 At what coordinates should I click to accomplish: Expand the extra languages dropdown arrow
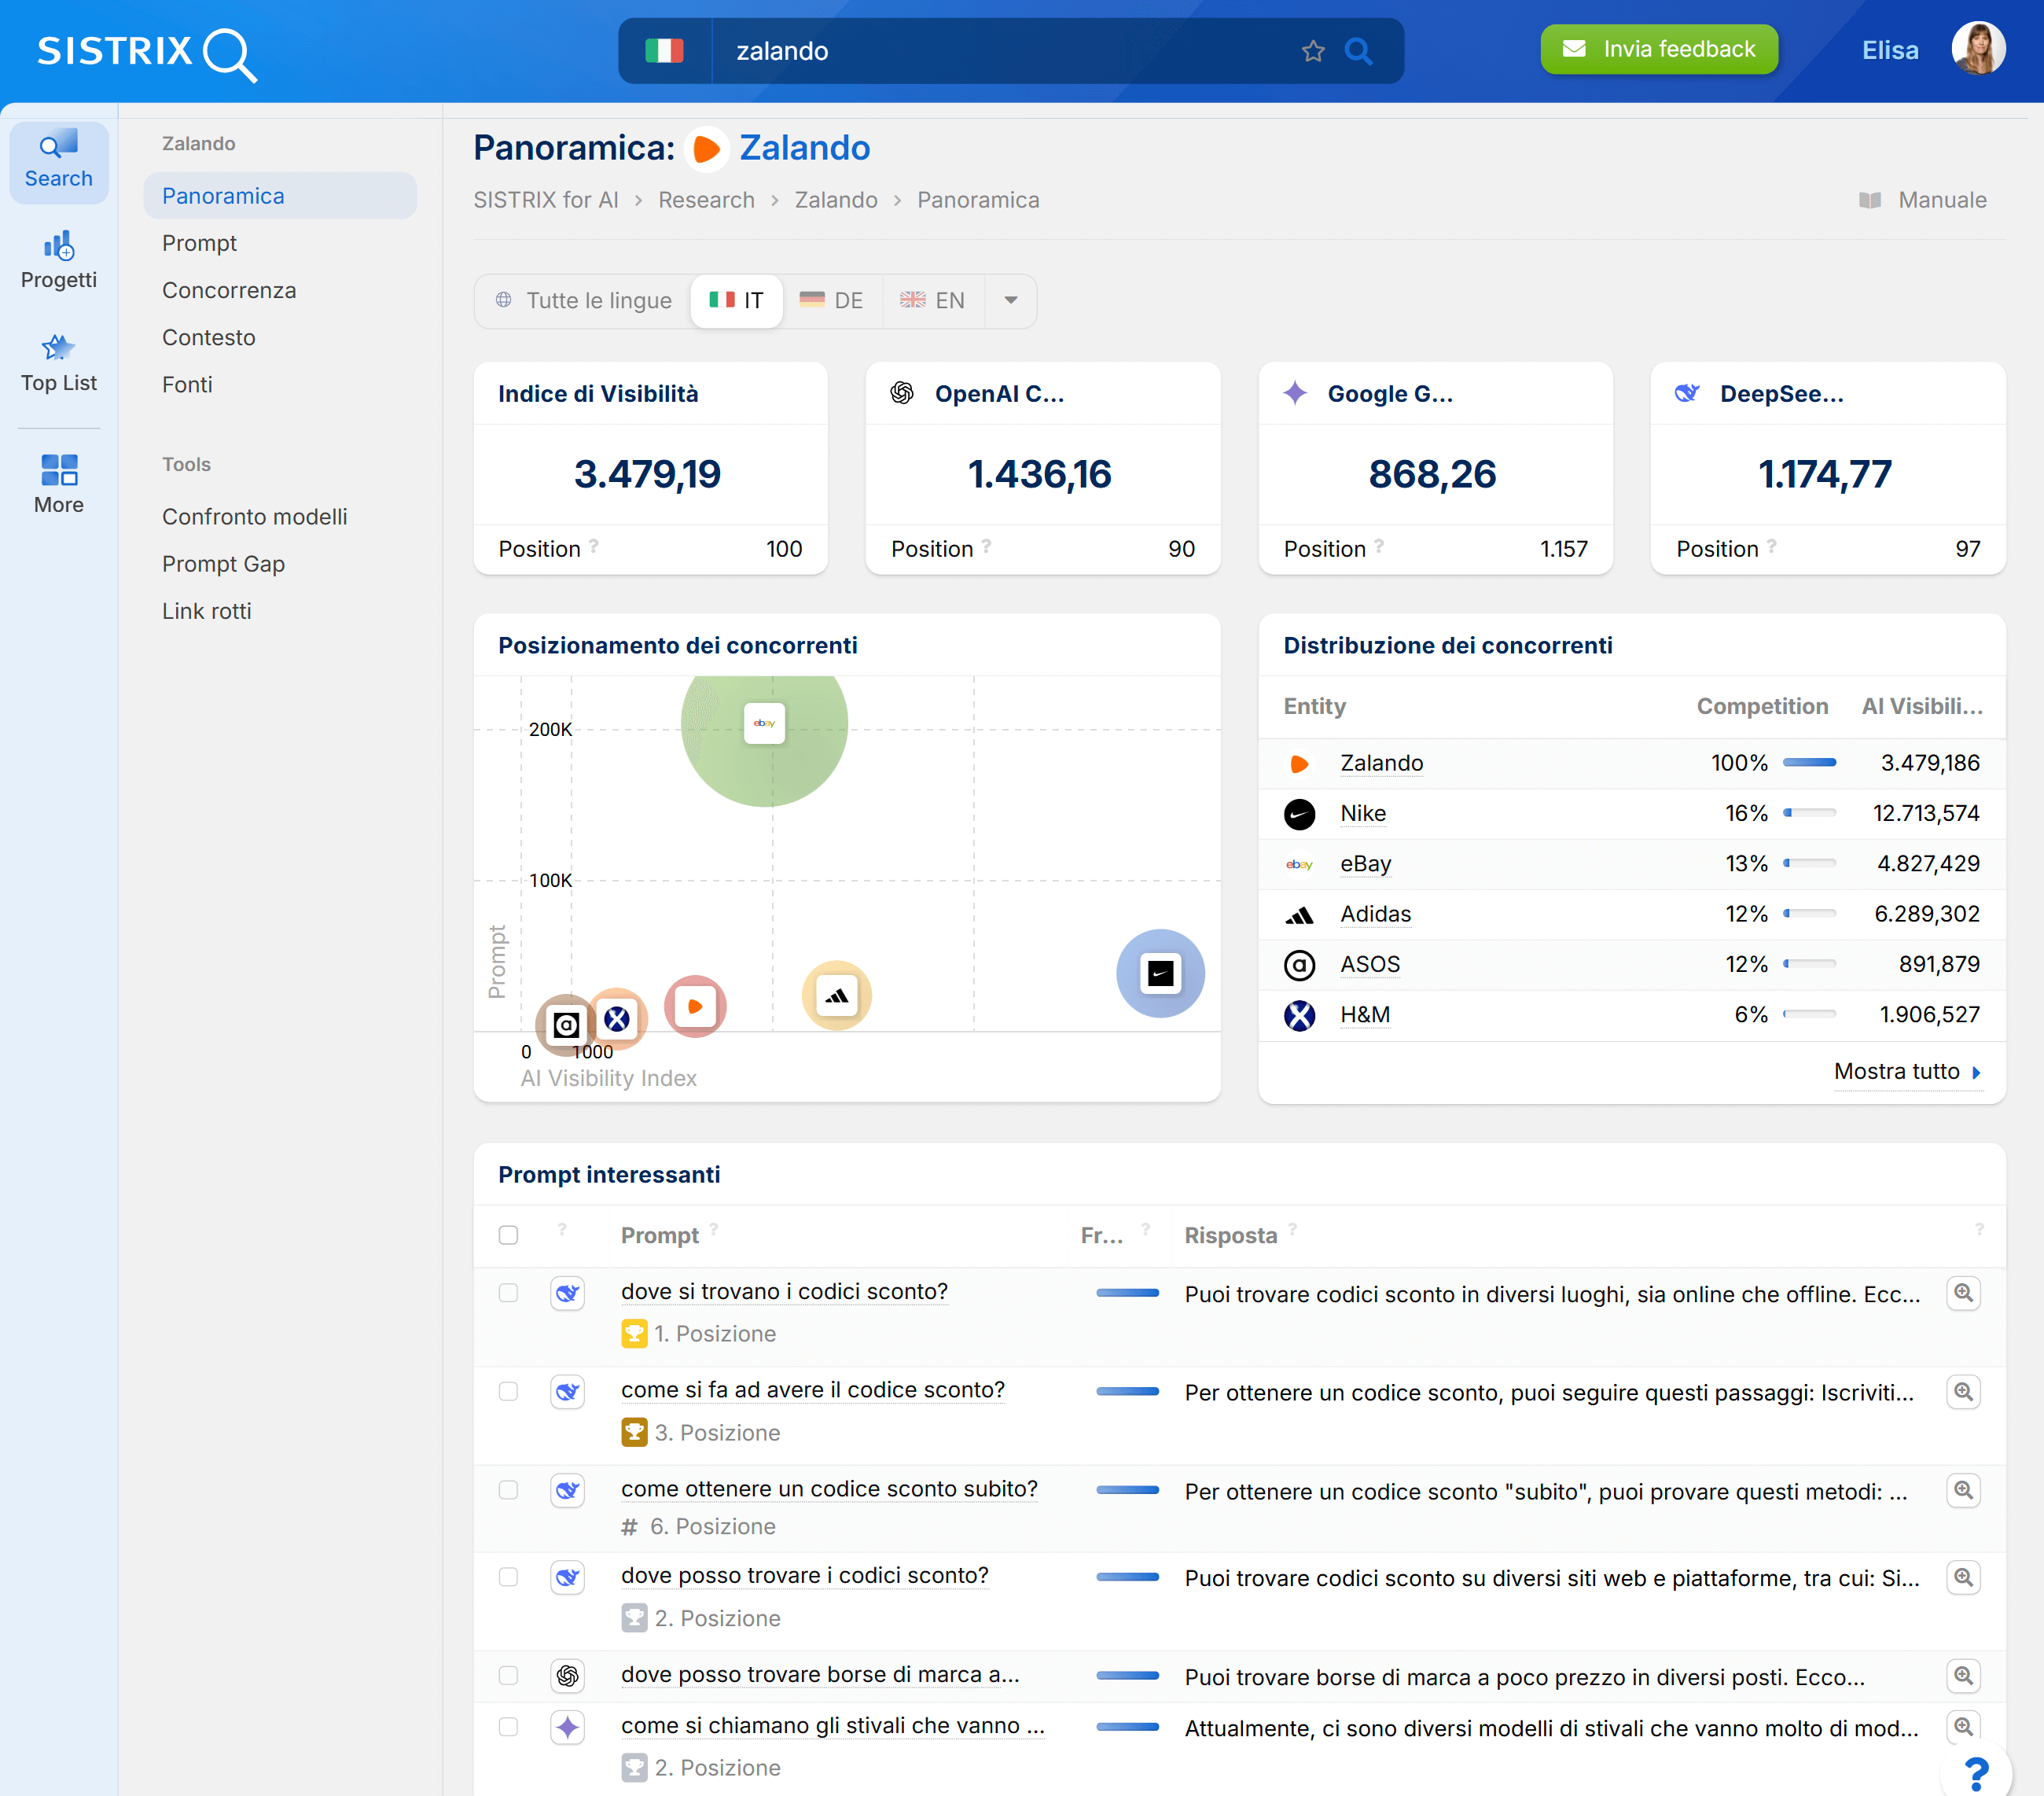pos(1011,300)
